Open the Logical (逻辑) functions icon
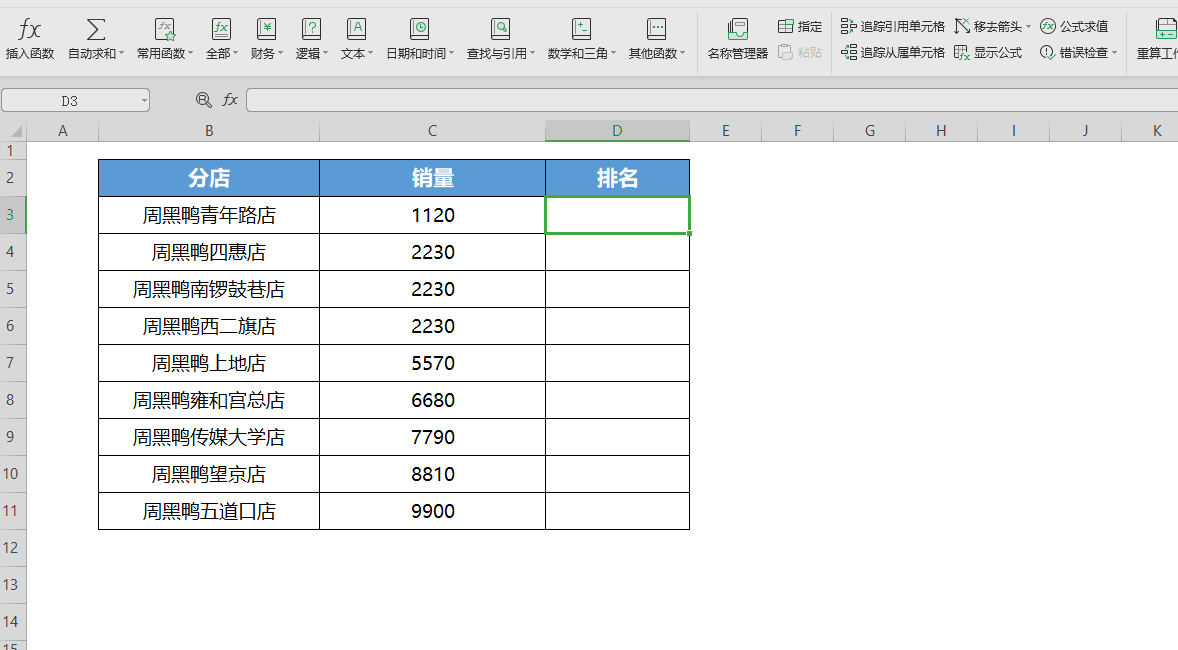 click(311, 29)
